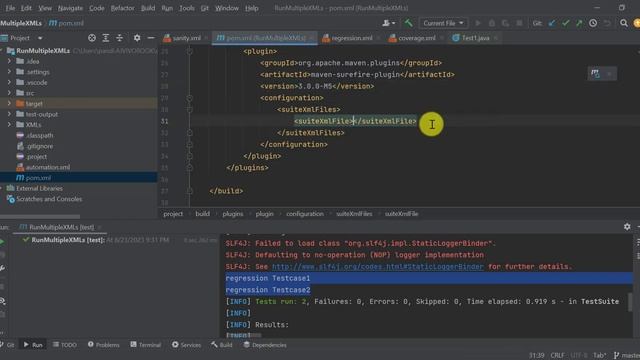The height and width of the screenshot is (360, 640).
Task: Hide the Project panel via minus icon
Action: [151, 38]
